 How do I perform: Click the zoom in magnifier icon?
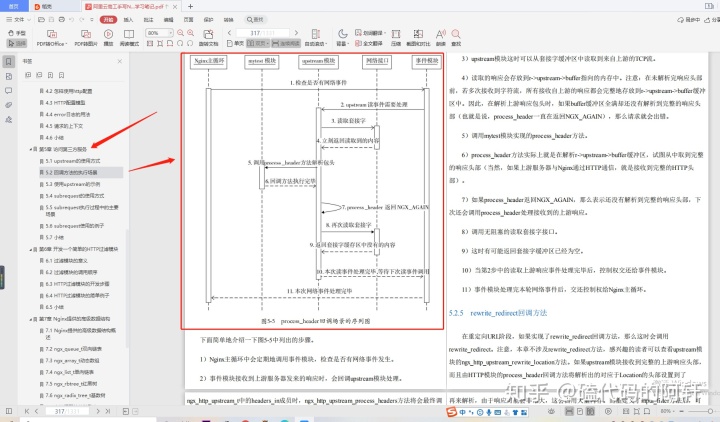coord(191,33)
